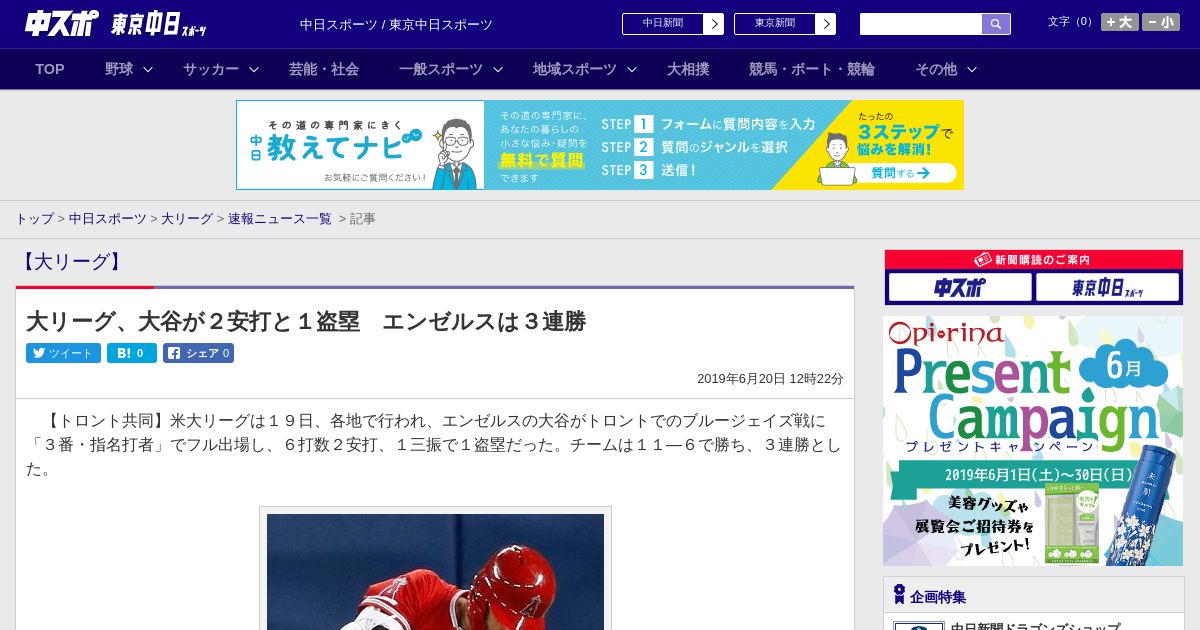Click the arrow next to 中日新聞
This screenshot has width=1200, height=630.
click(x=714, y=24)
